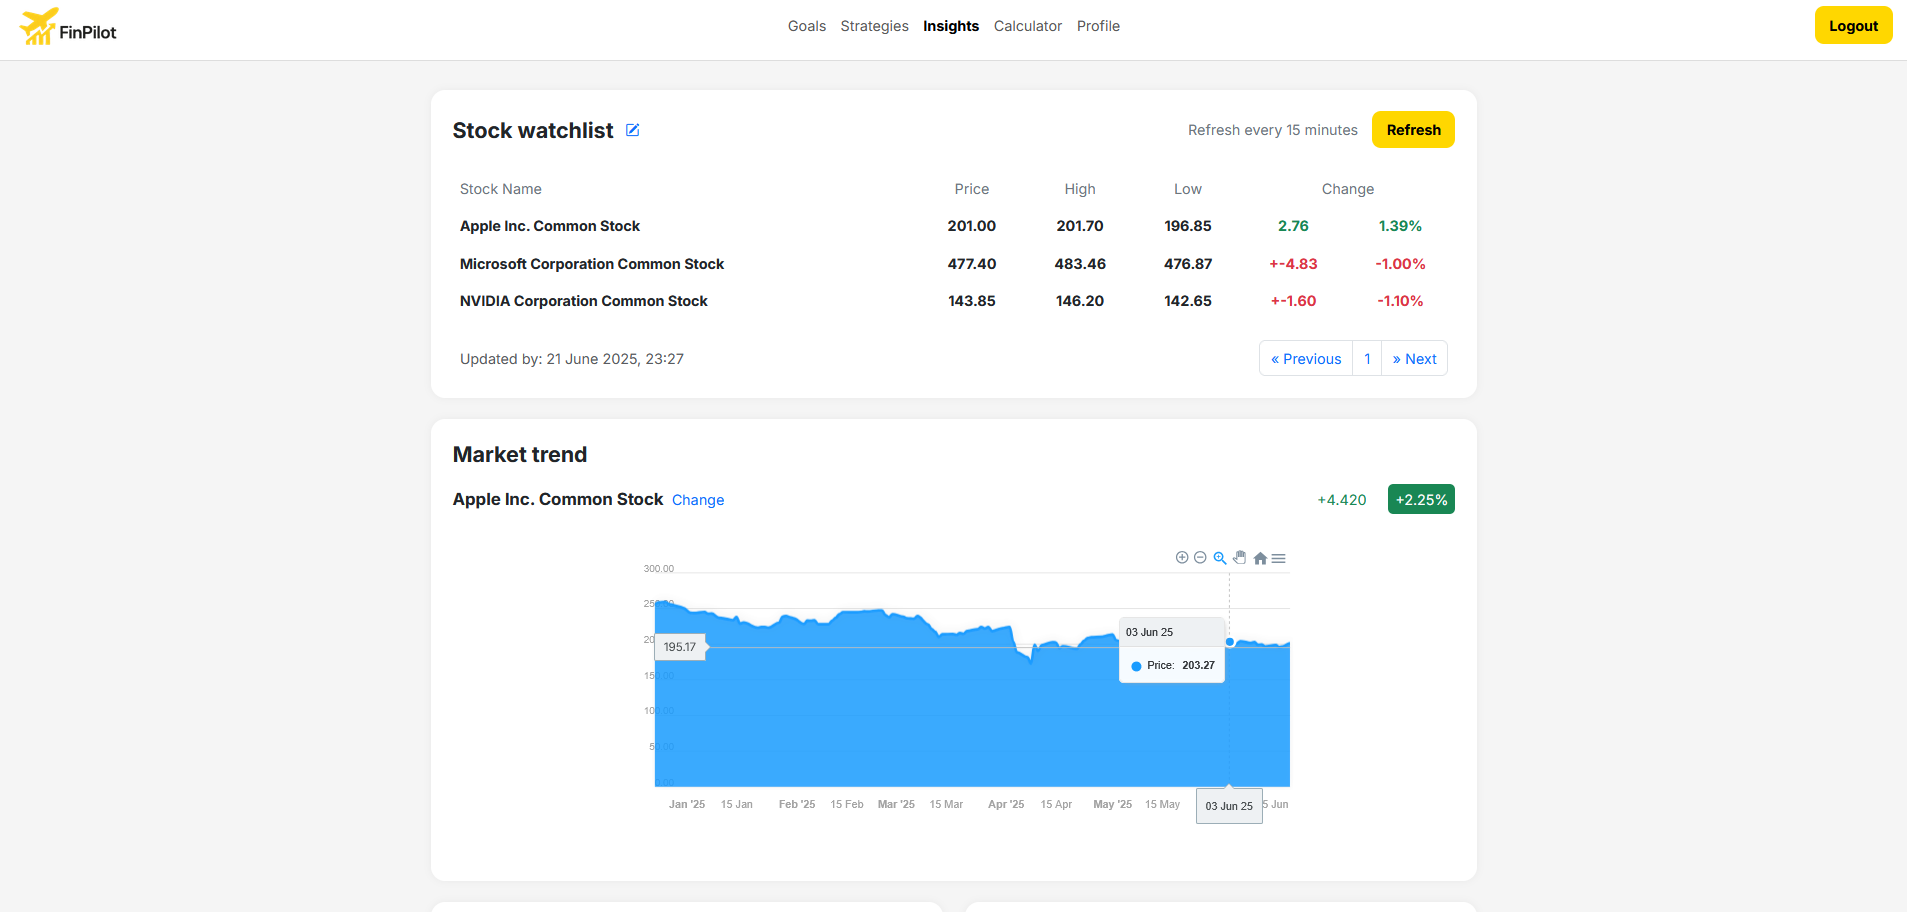Open the chart hamburger export menu
The height and width of the screenshot is (912, 1907).
click(1278, 558)
